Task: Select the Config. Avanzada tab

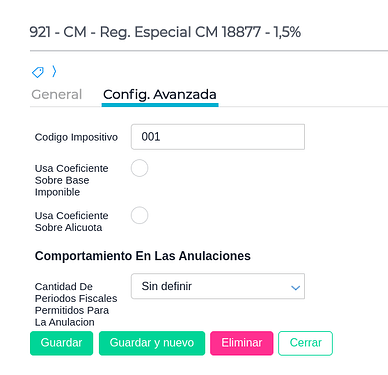Action: coord(160,95)
